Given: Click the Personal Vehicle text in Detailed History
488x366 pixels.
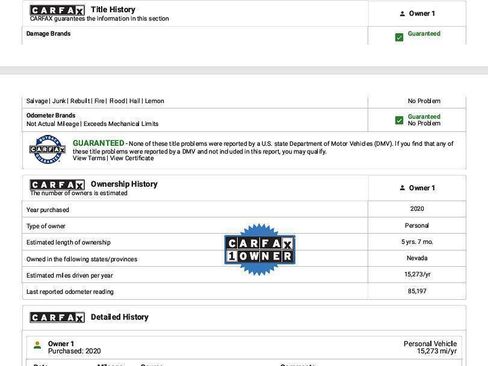Looking at the screenshot, I should (x=430, y=344).
